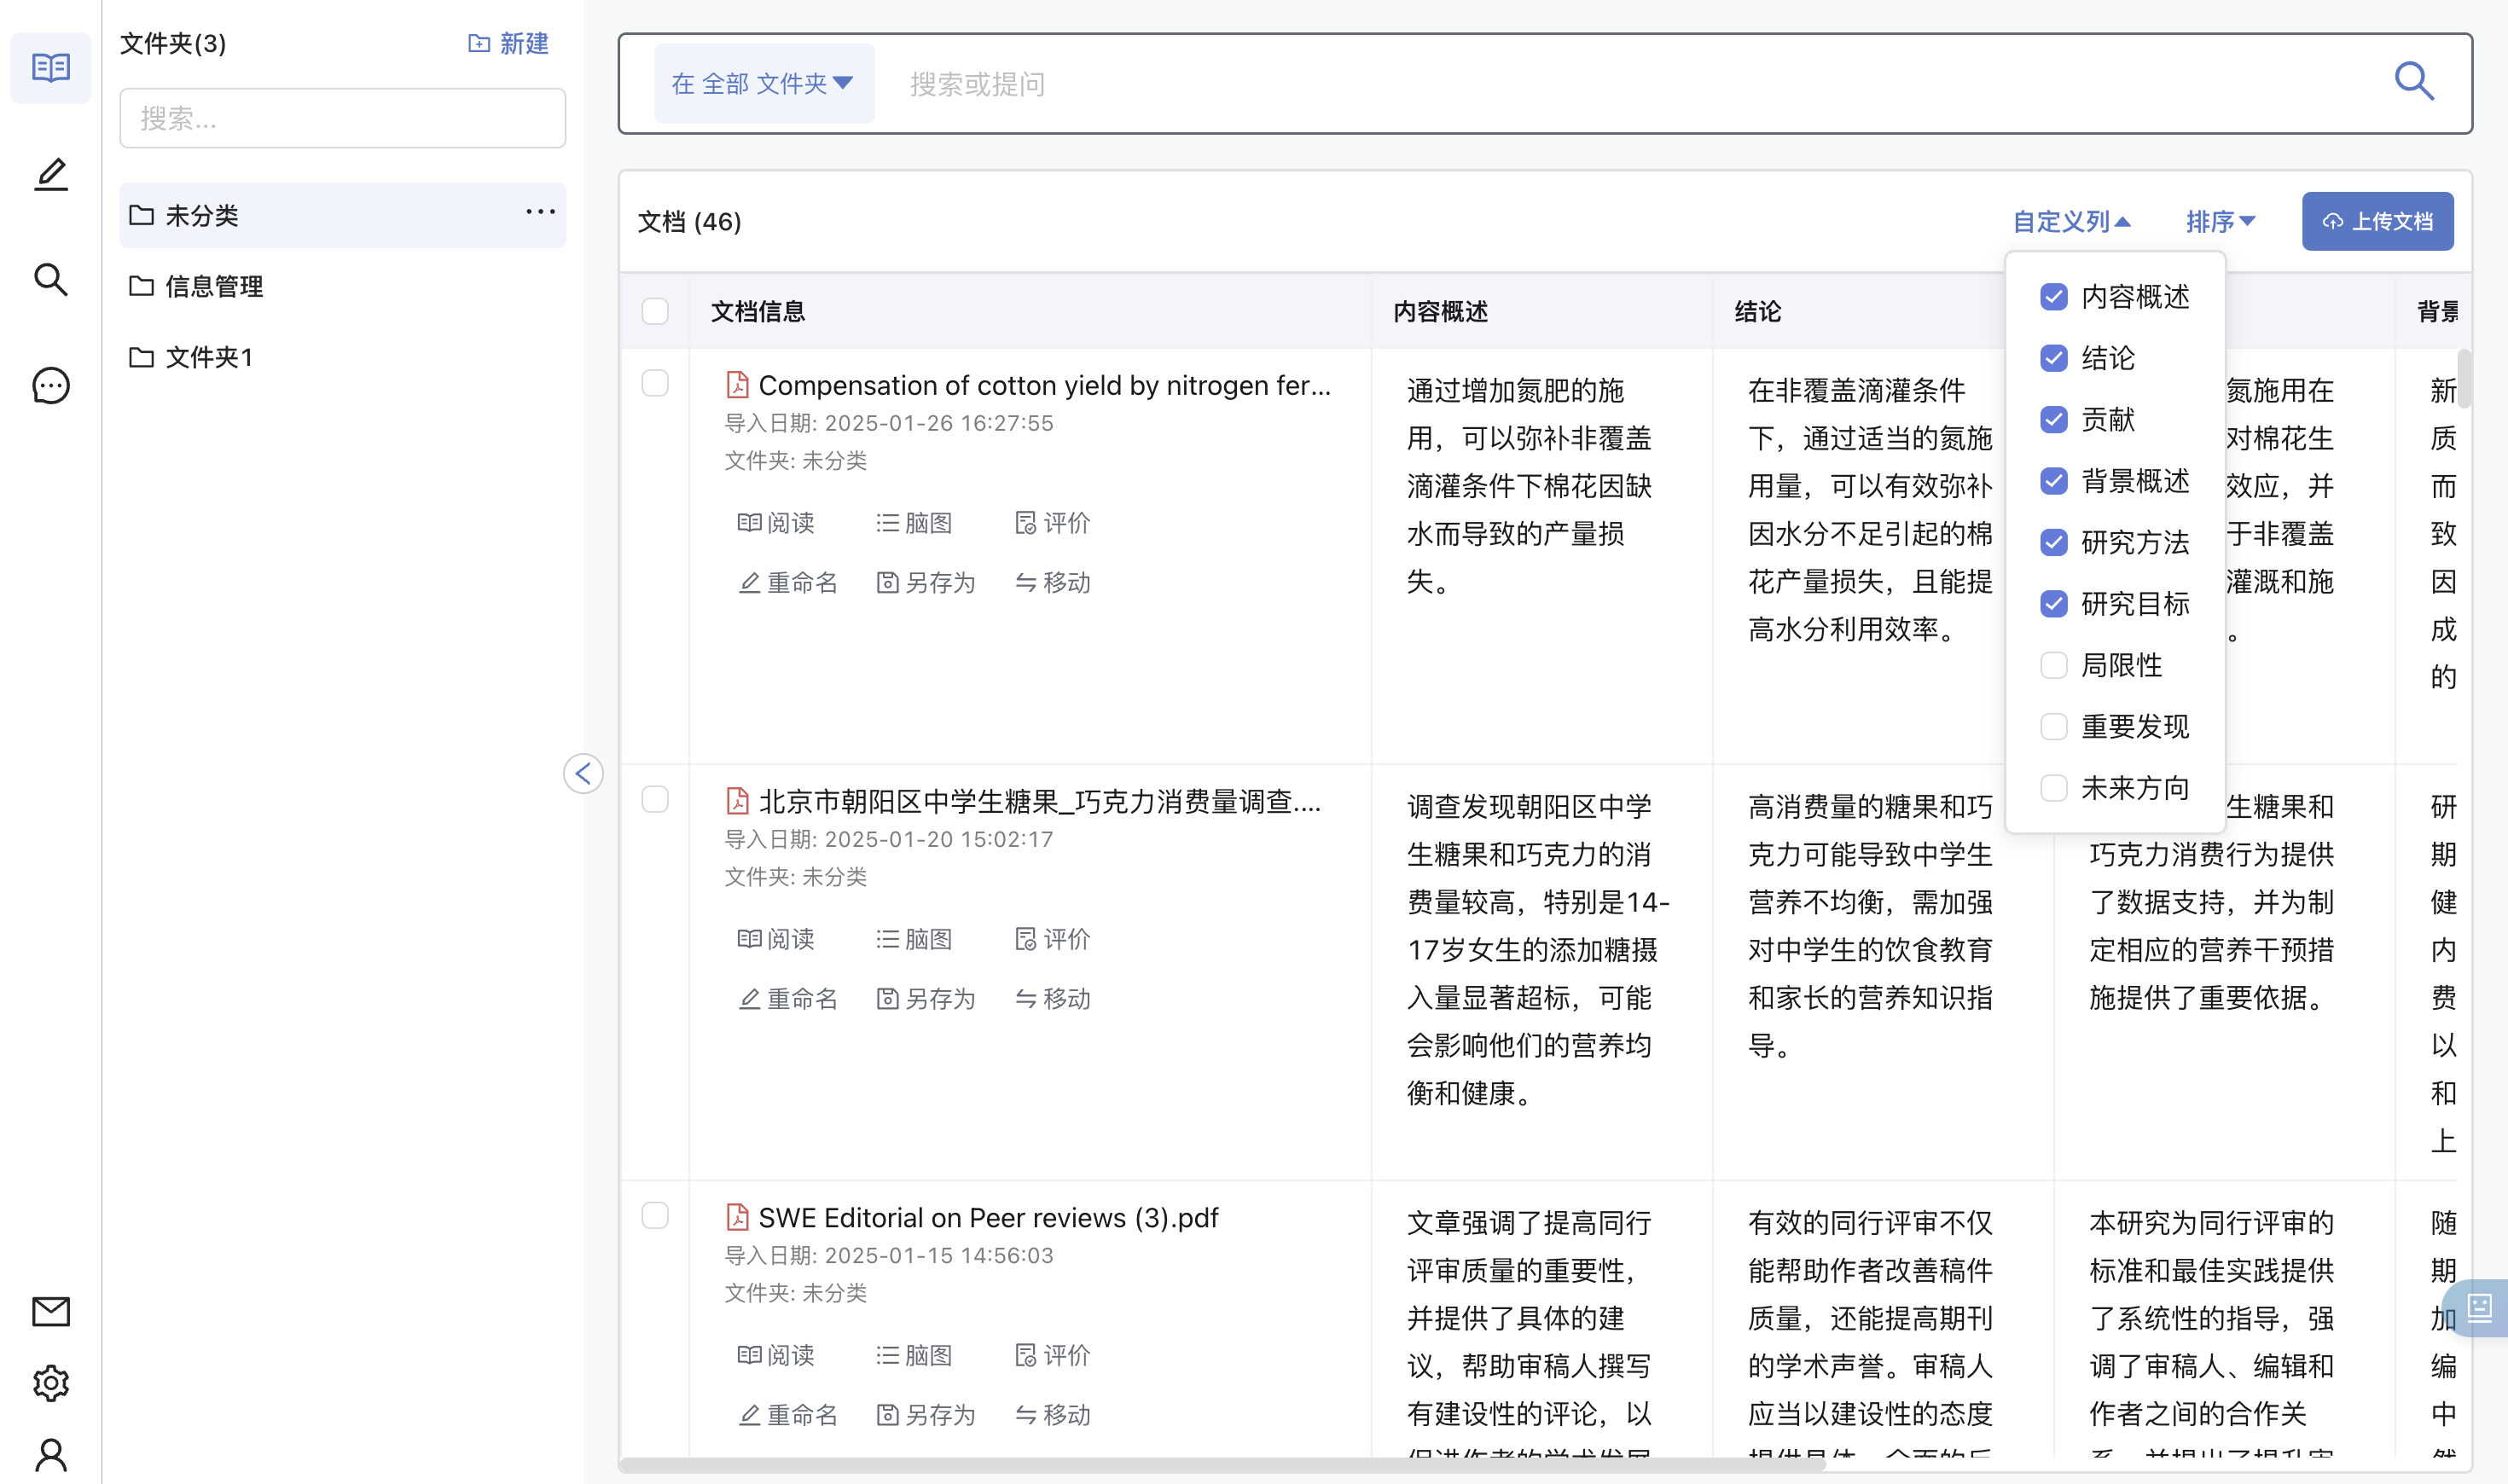Click 评价 for 北京市朝阳区 document
This screenshot has height=1484, width=2508.
tap(1053, 939)
